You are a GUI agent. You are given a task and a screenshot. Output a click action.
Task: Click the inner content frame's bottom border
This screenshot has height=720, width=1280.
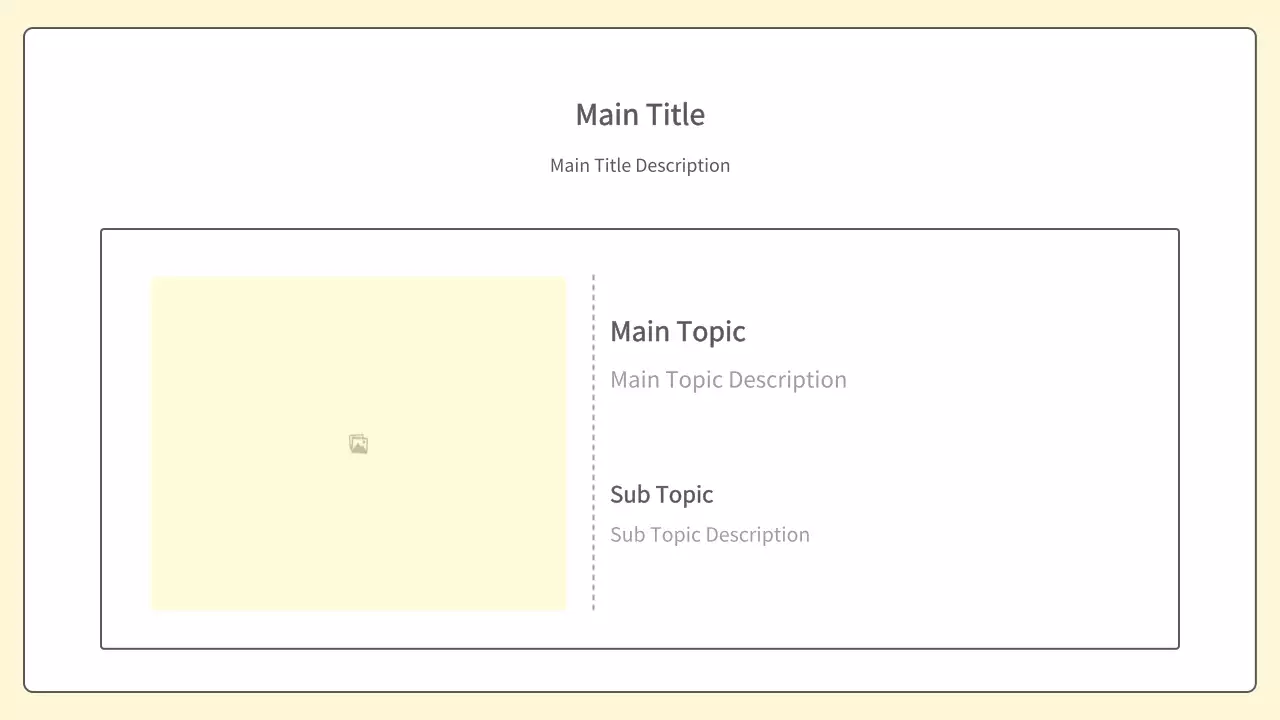pyautogui.click(x=640, y=648)
